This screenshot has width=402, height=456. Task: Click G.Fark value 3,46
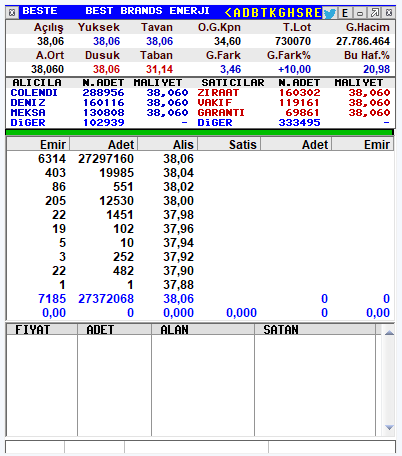click(230, 69)
